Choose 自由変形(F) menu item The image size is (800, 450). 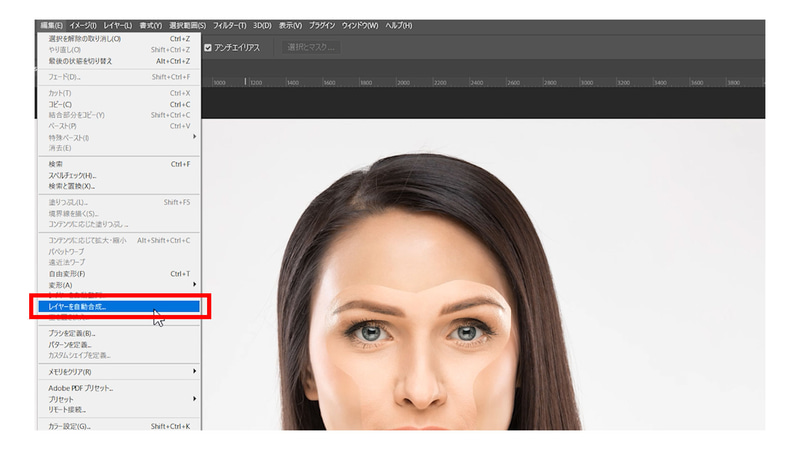119,274
